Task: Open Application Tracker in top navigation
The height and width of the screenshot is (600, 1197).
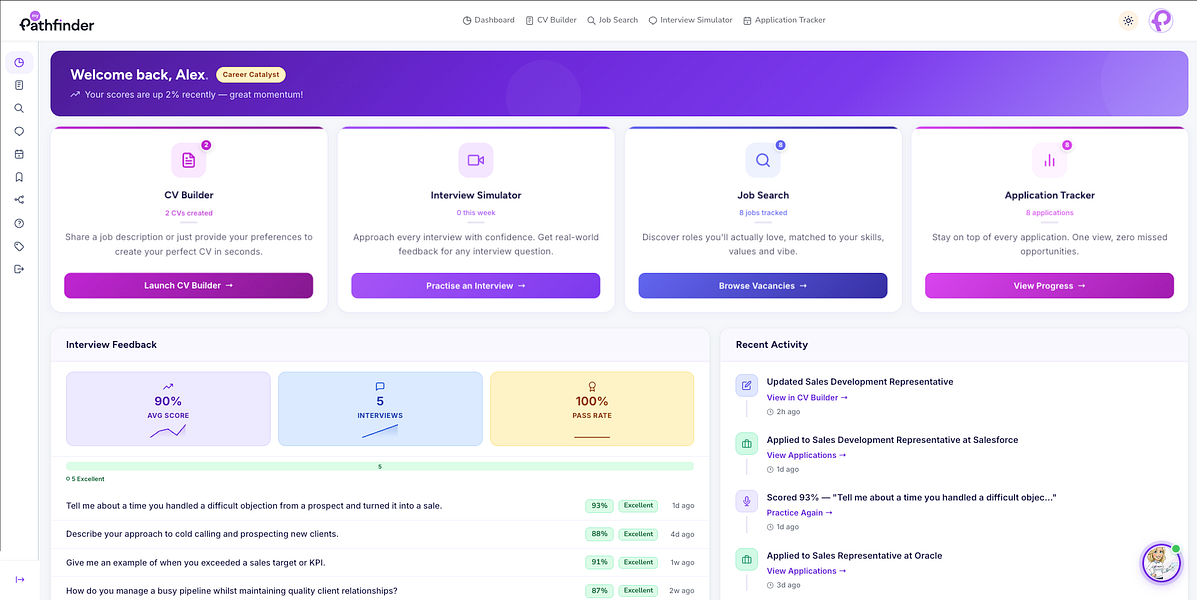Action: click(x=784, y=20)
